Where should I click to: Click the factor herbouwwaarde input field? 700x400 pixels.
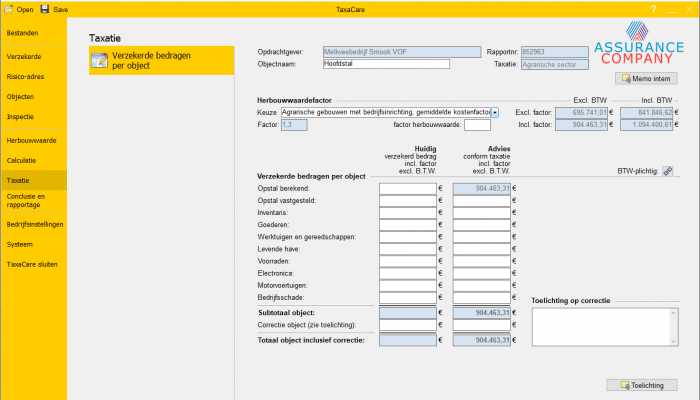pos(477,125)
